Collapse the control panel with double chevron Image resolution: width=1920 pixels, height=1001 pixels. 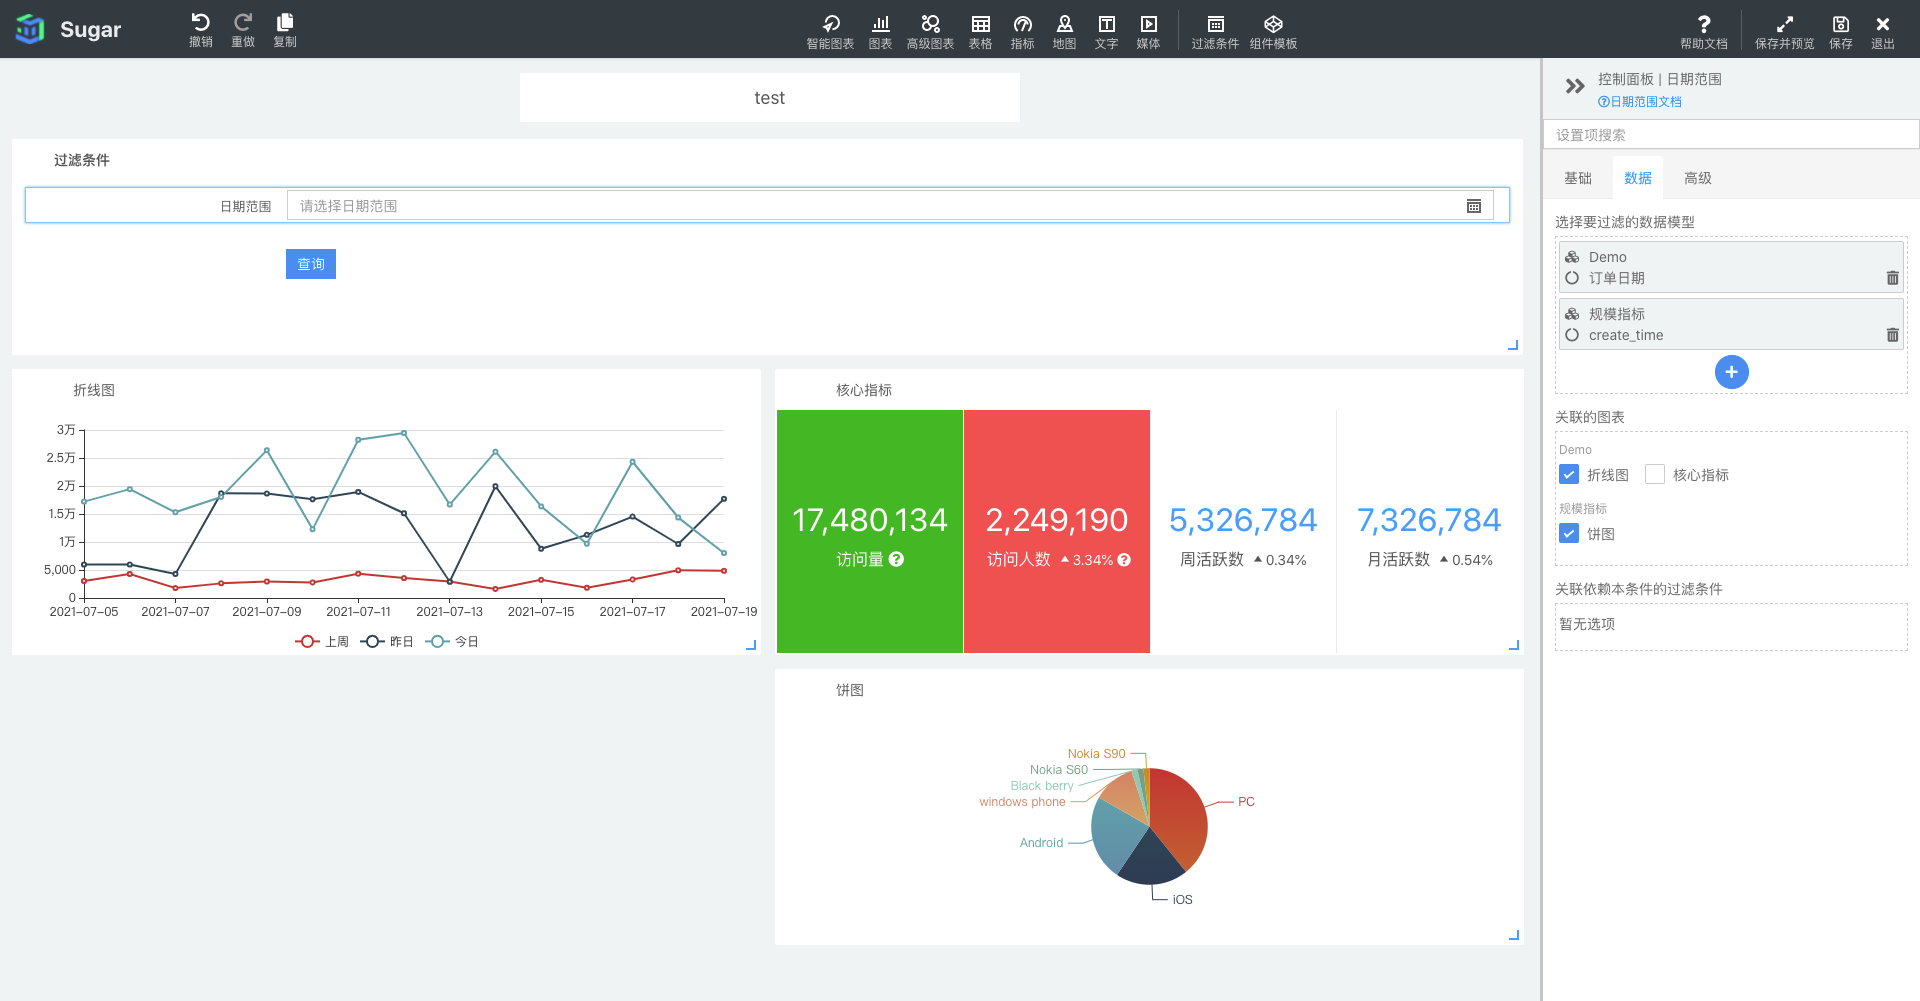tap(1575, 87)
